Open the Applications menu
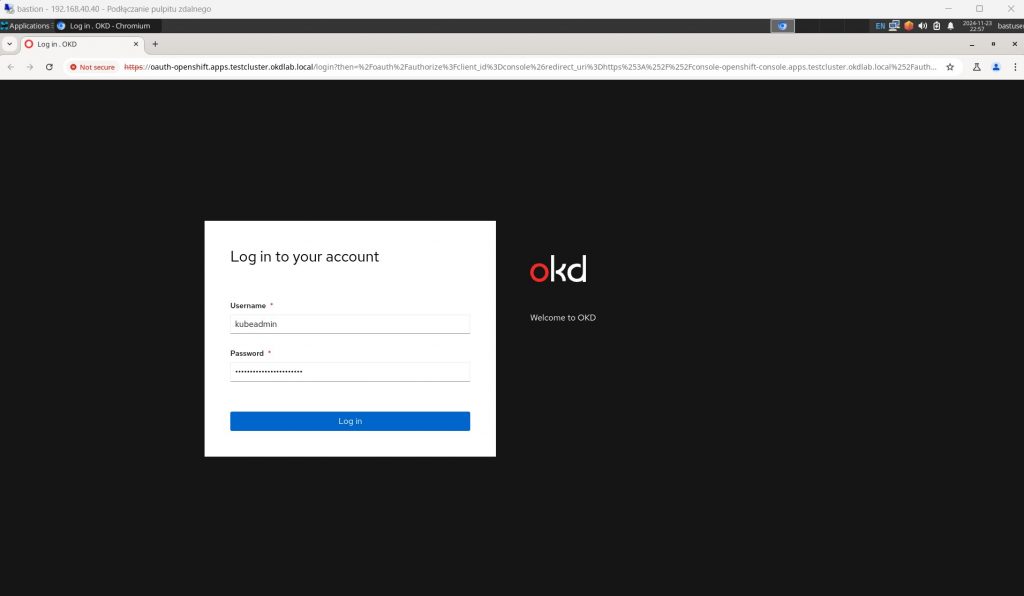Viewport: 1024px width, 596px height. click(25, 26)
